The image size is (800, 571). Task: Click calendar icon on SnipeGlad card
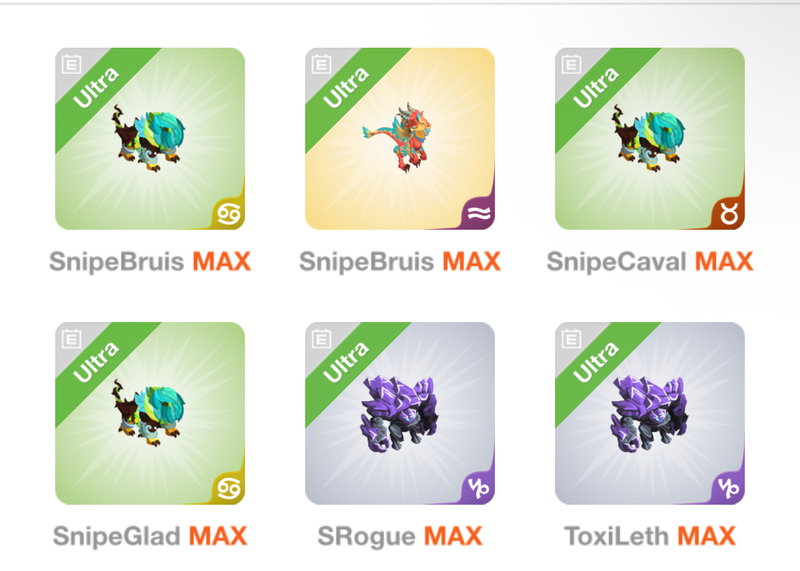pos(71,339)
